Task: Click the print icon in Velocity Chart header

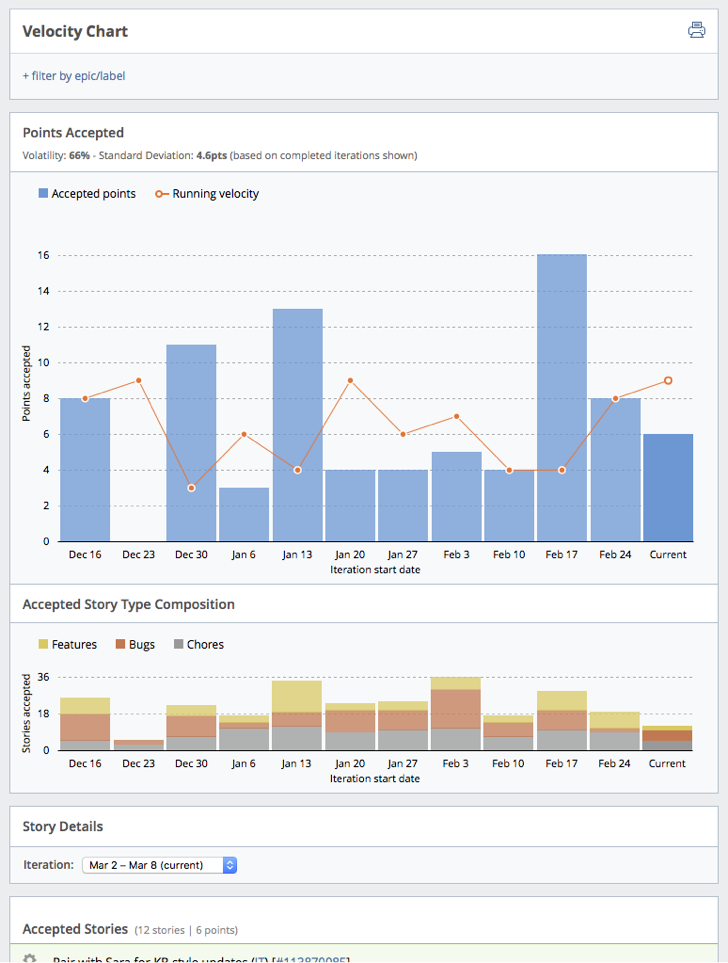Action: (x=696, y=30)
